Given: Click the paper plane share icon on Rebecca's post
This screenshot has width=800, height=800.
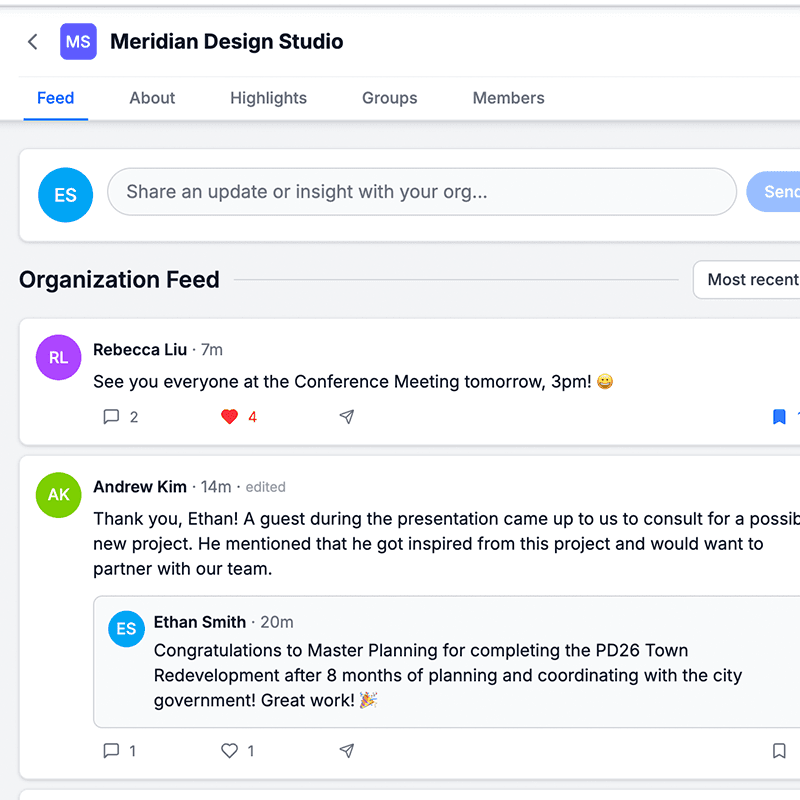Looking at the screenshot, I should (346, 416).
